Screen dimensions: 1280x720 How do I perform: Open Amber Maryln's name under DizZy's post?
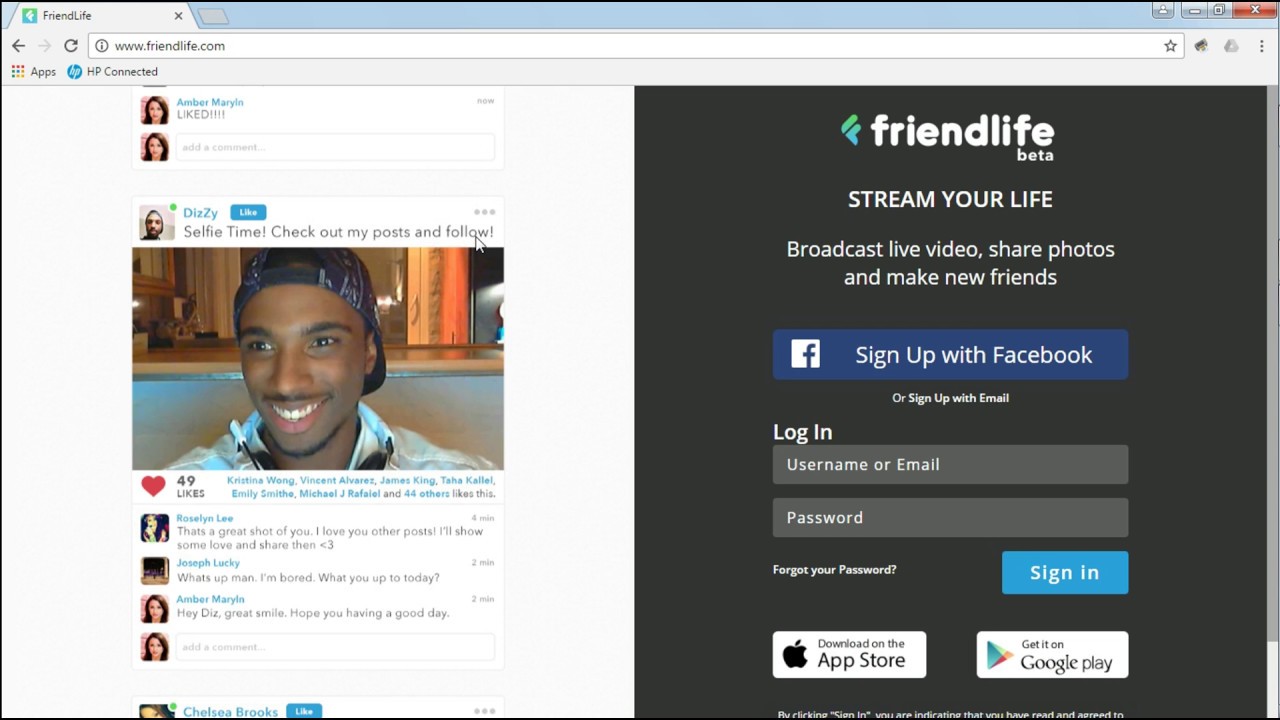tap(210, 599)
